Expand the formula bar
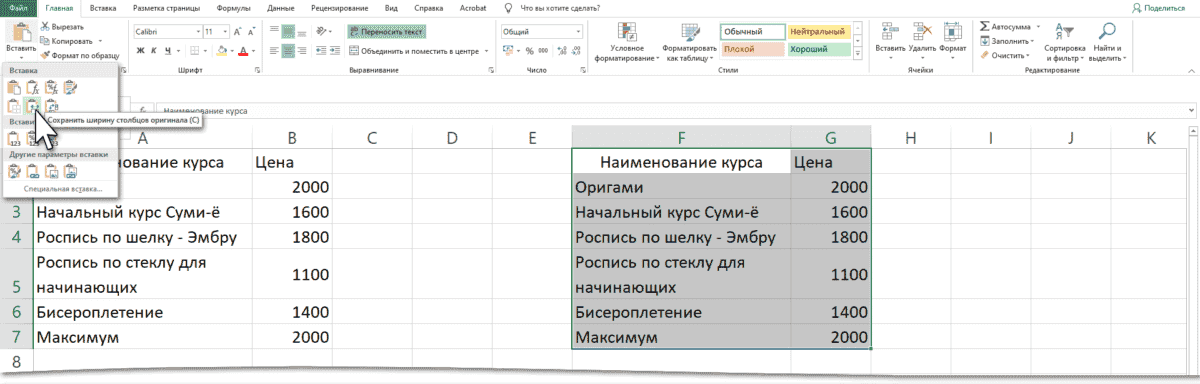The height and width of the screenshot is (384, 1200). pyautogui.click(x=1192, y=111)
